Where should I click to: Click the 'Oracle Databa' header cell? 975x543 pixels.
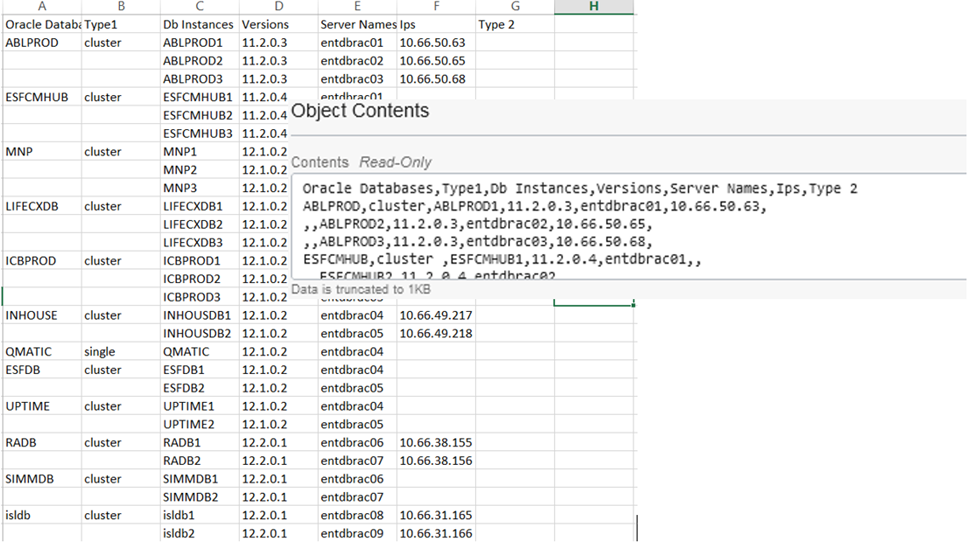42,24
